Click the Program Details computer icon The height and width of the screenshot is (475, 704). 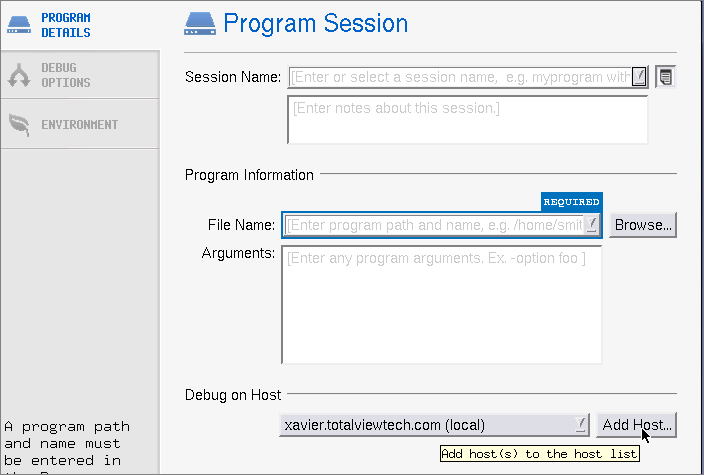click(x=19, y=24)
